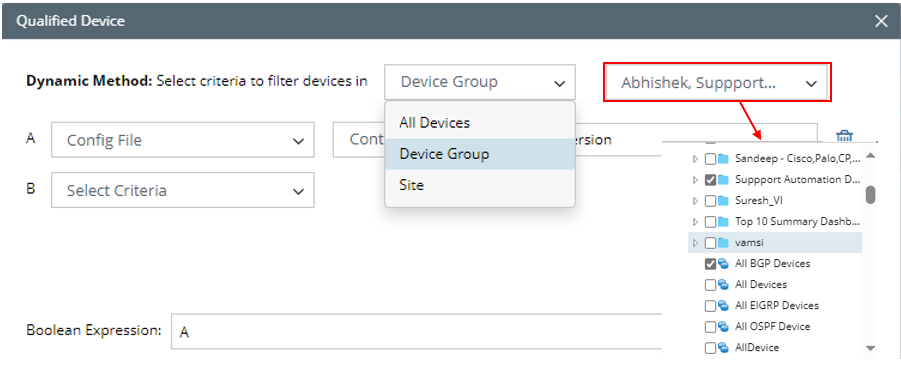Click the All EIGRP Devices group icon
The width and height of the screenshot is (901, 376).
click(723, 305)
